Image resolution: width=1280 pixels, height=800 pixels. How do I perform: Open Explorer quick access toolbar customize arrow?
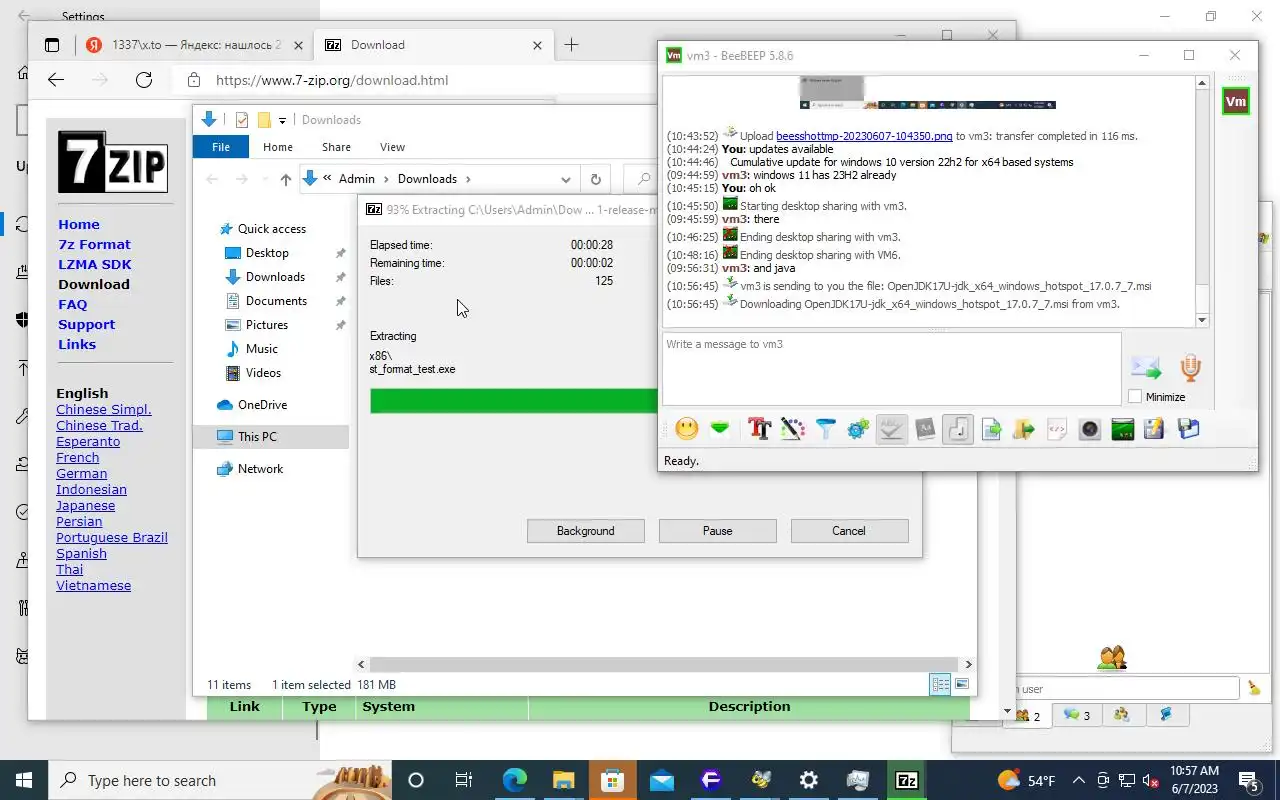283,120
